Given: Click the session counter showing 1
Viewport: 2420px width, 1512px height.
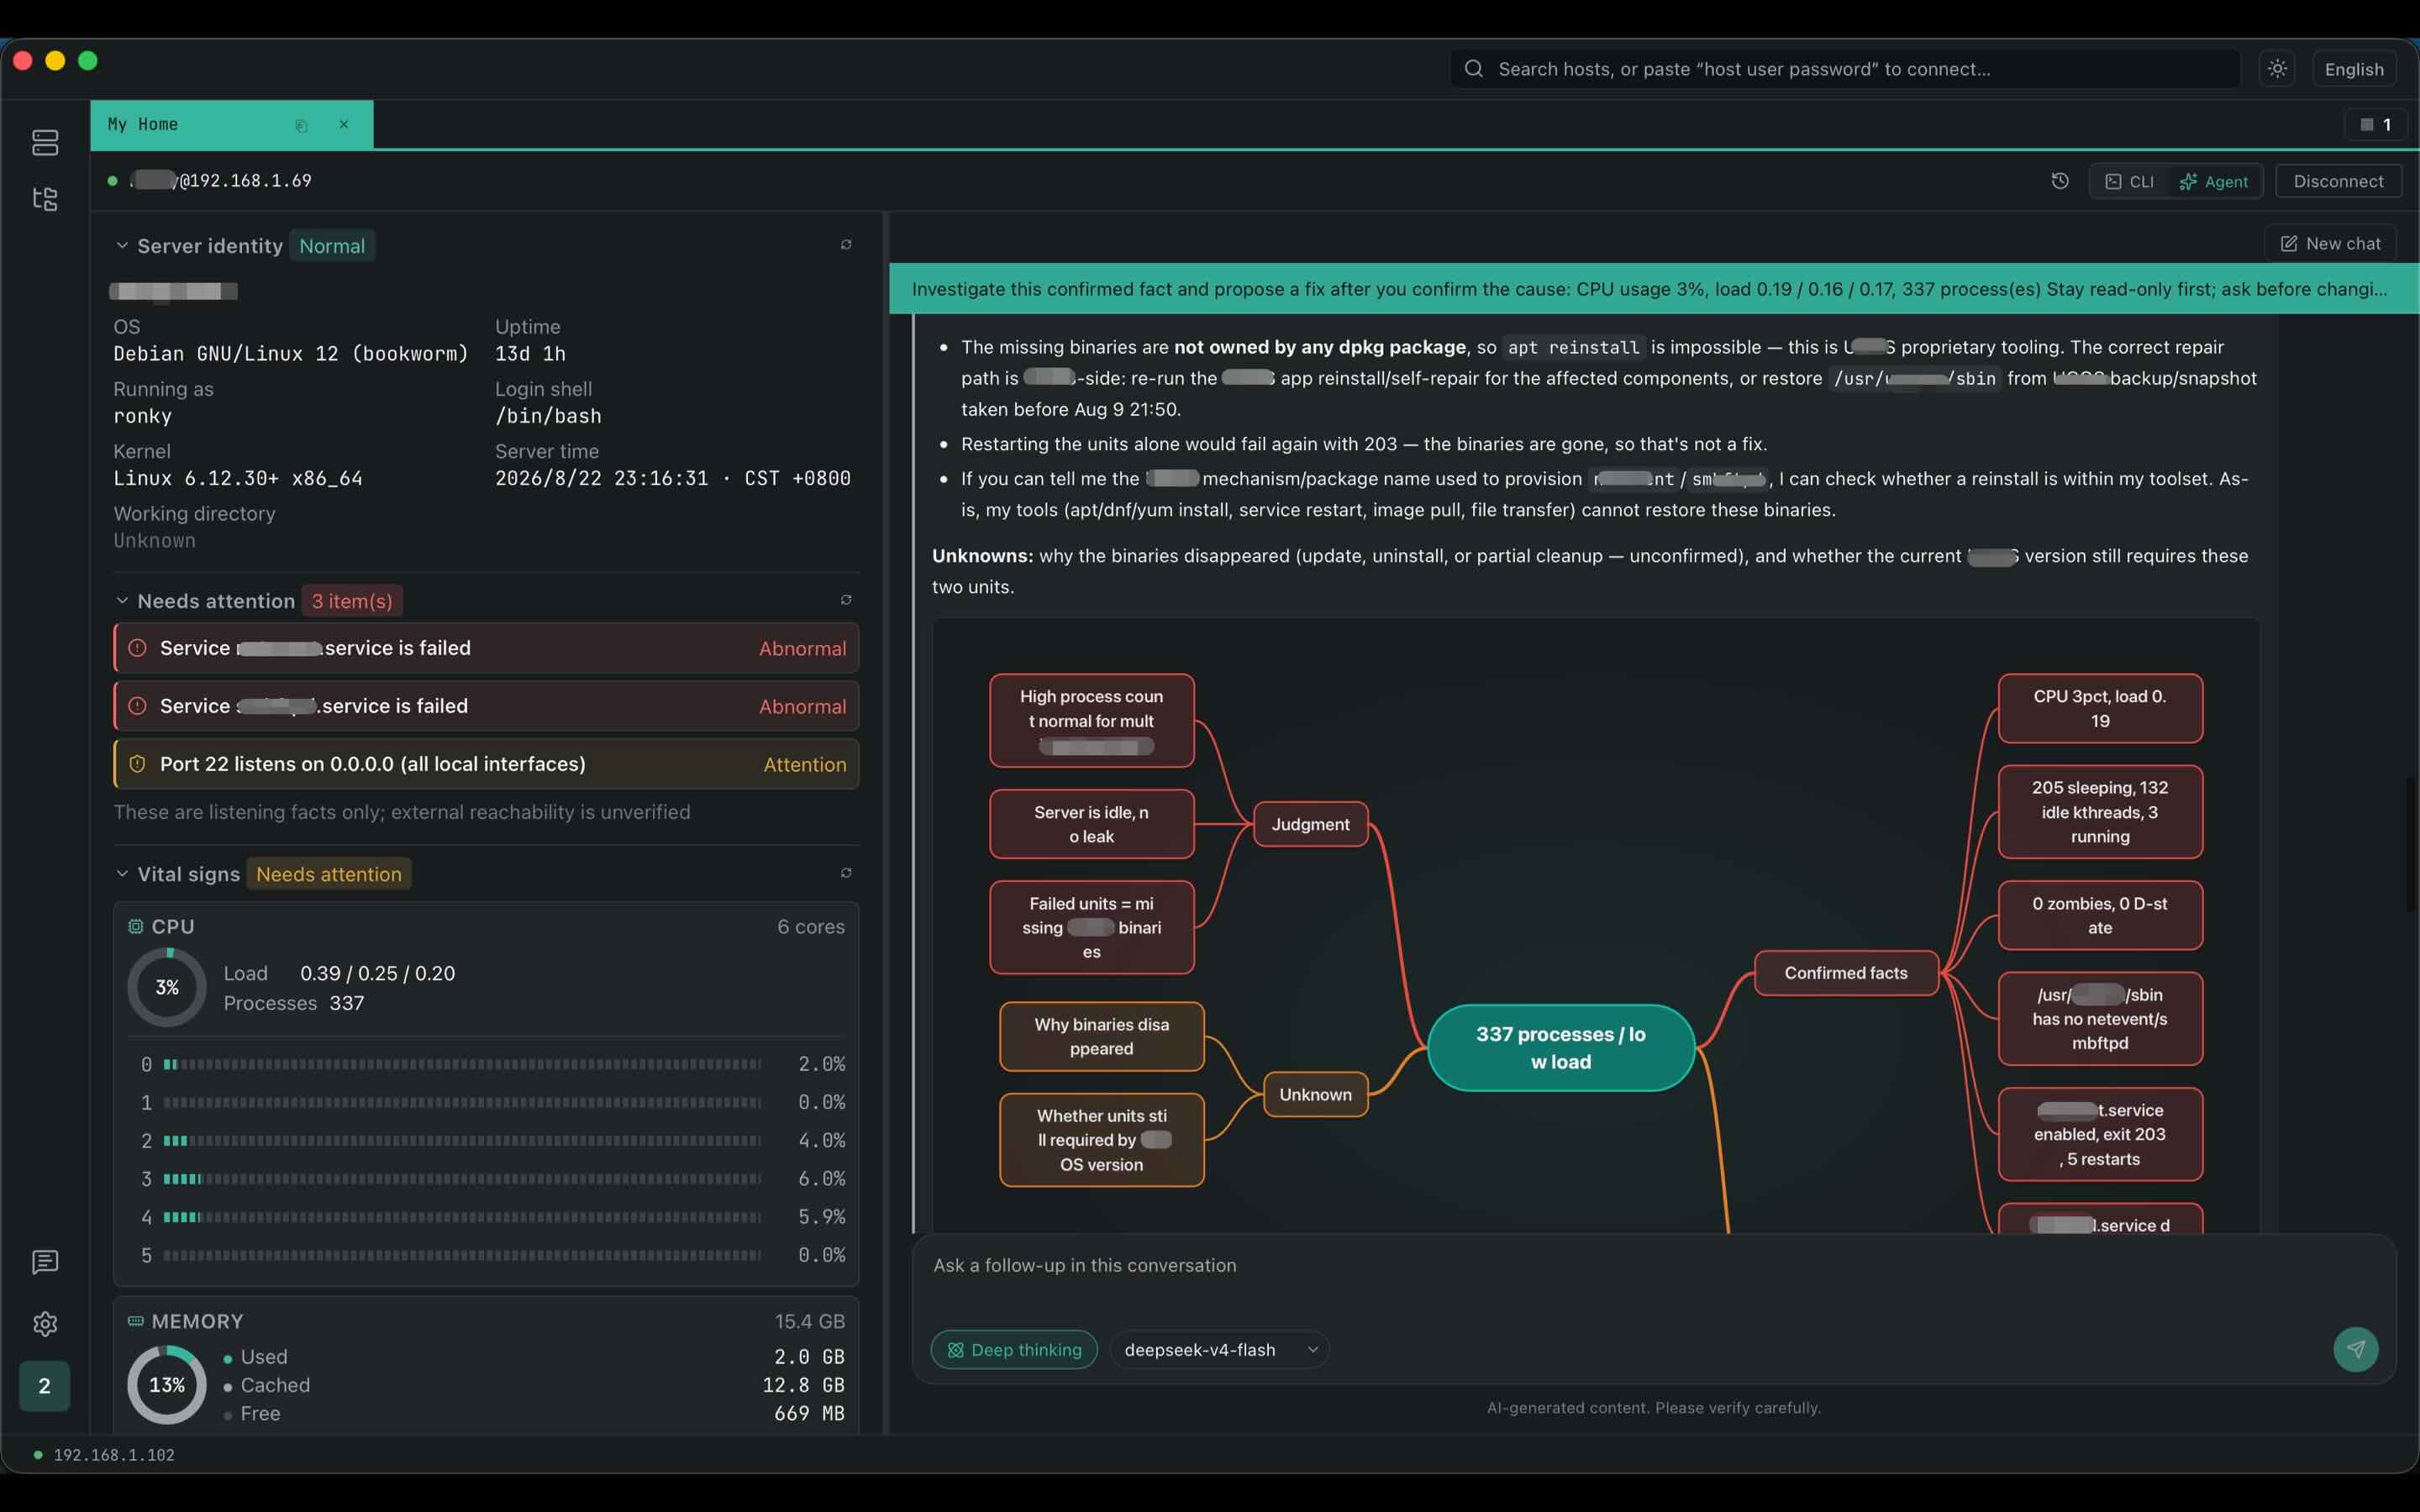Looking at the screenshot, I should 2376,124.
